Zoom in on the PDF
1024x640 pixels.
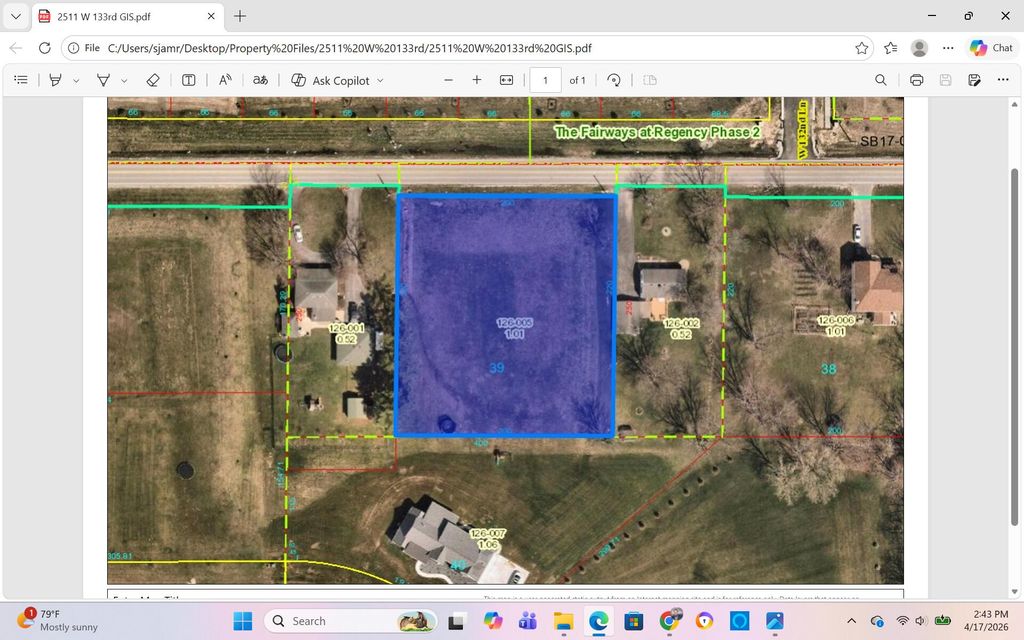click(x=476, y=80)
